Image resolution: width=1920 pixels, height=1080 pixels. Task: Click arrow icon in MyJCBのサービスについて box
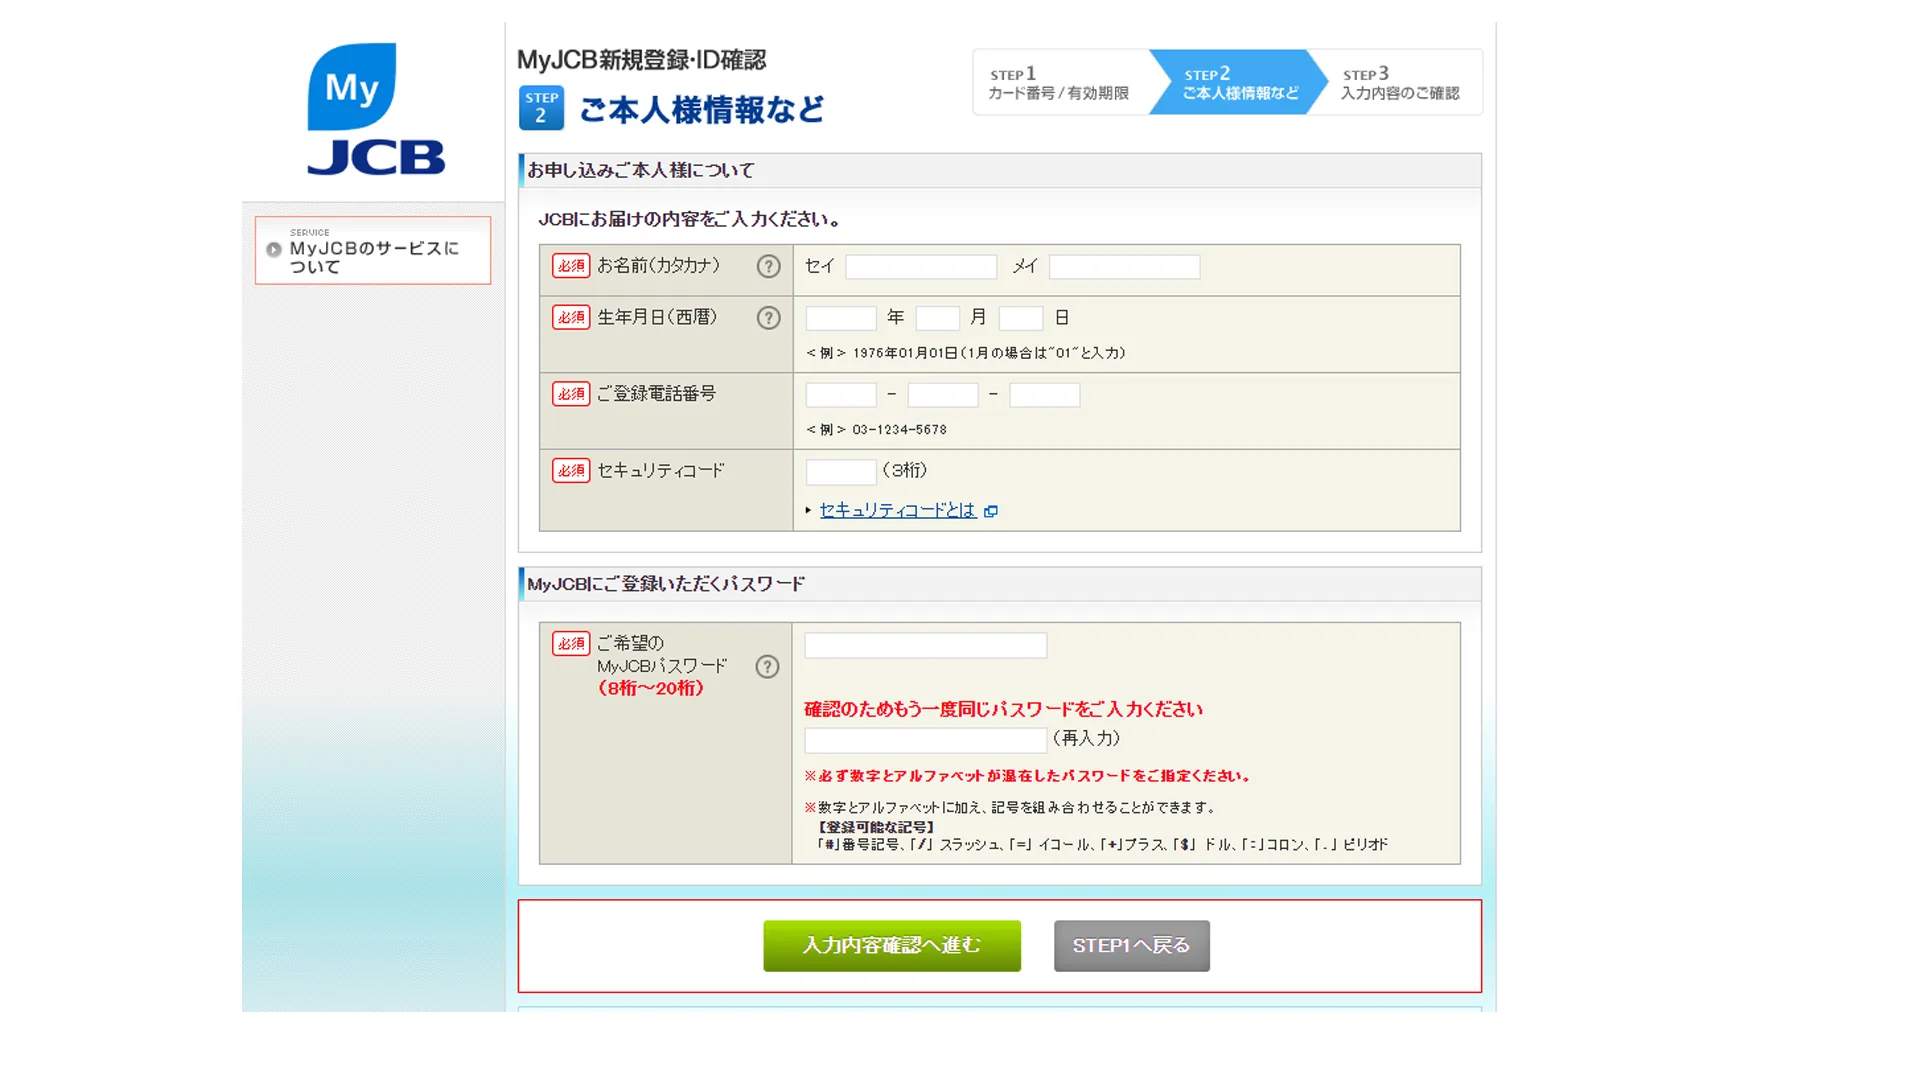pos(274,250)
